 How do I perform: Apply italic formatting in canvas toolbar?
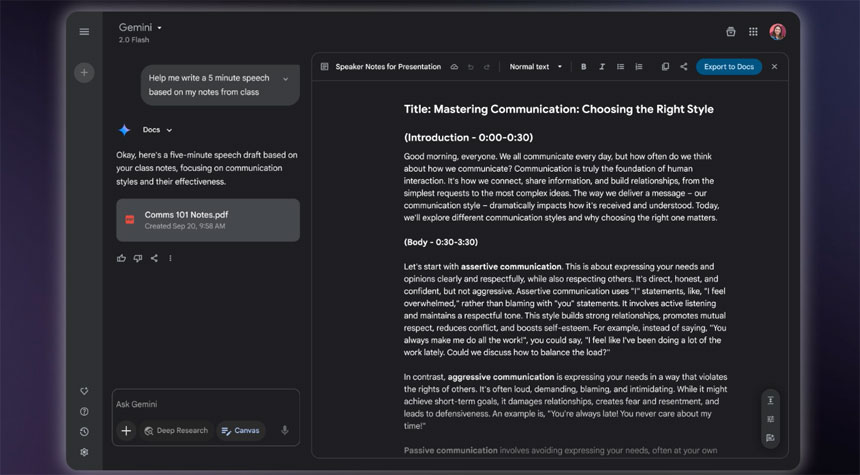click(x=602, y=67)
